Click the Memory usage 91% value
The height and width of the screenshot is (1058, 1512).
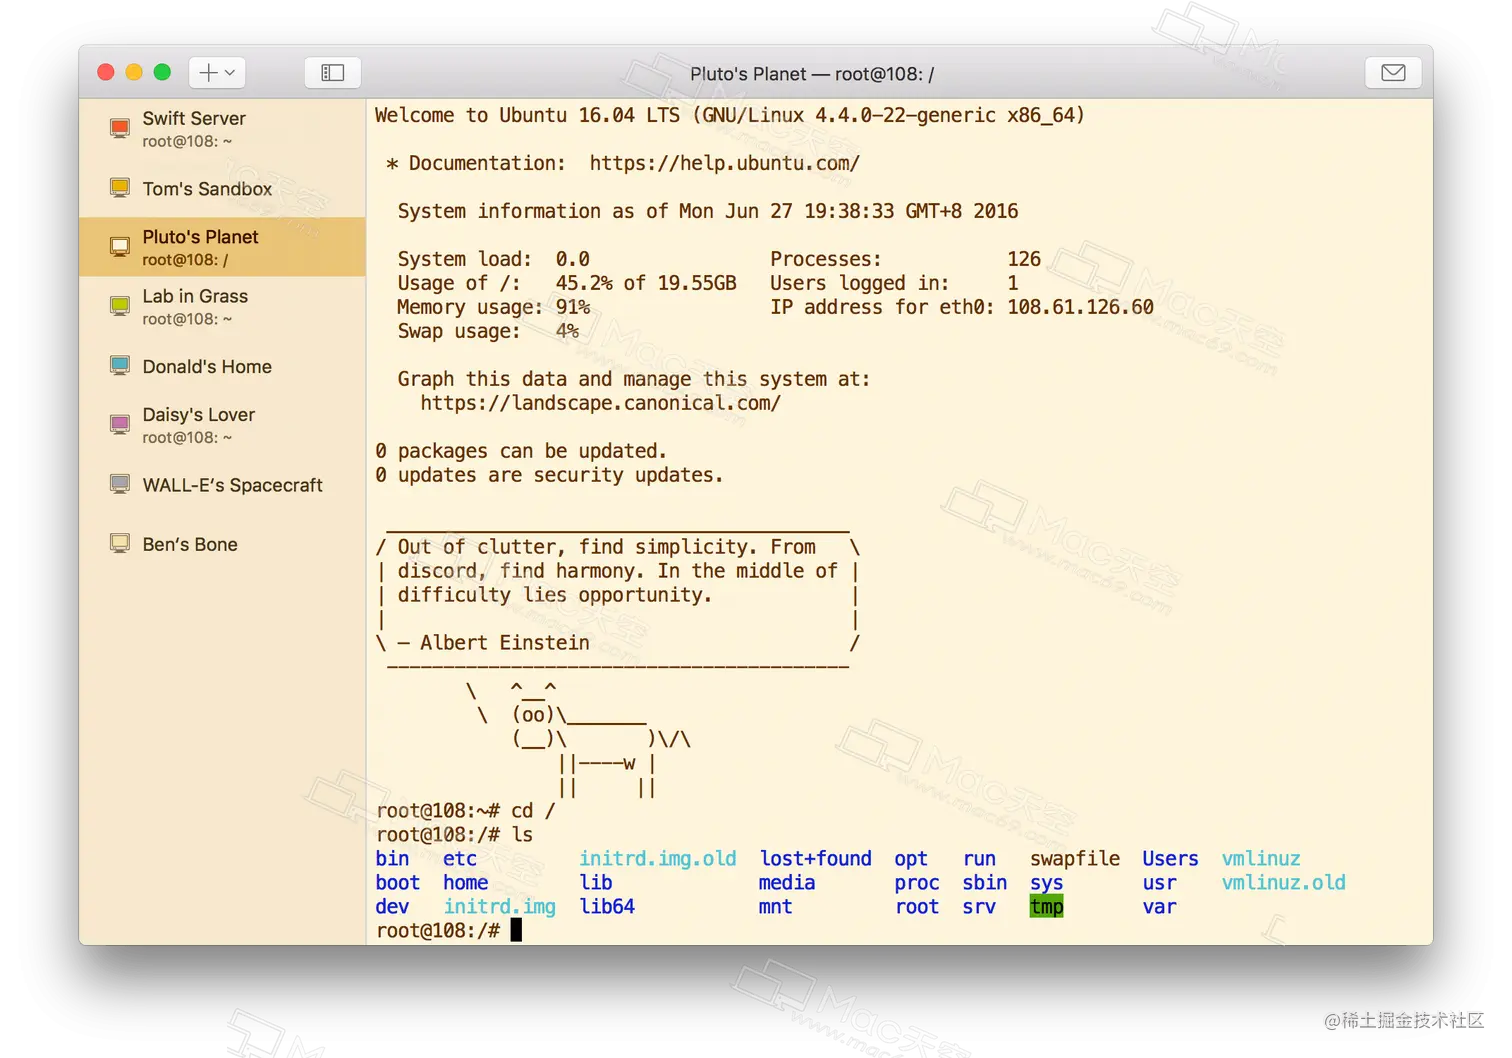tap(573, 307)
